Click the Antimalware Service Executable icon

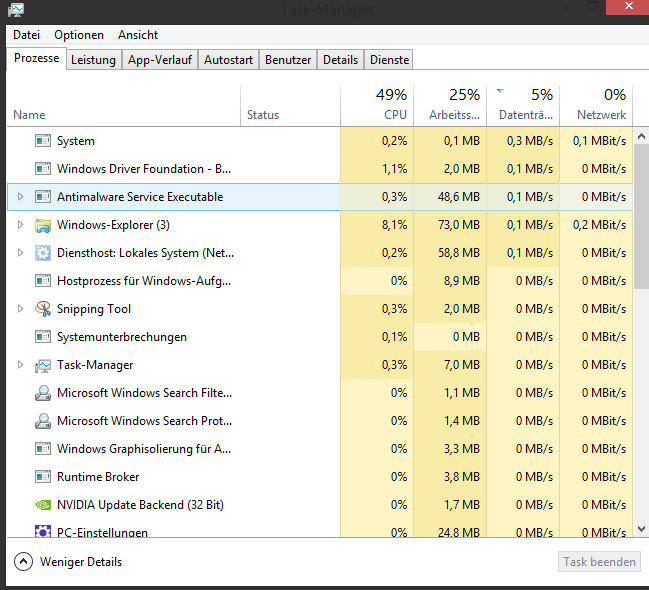[x=43, y=197]
